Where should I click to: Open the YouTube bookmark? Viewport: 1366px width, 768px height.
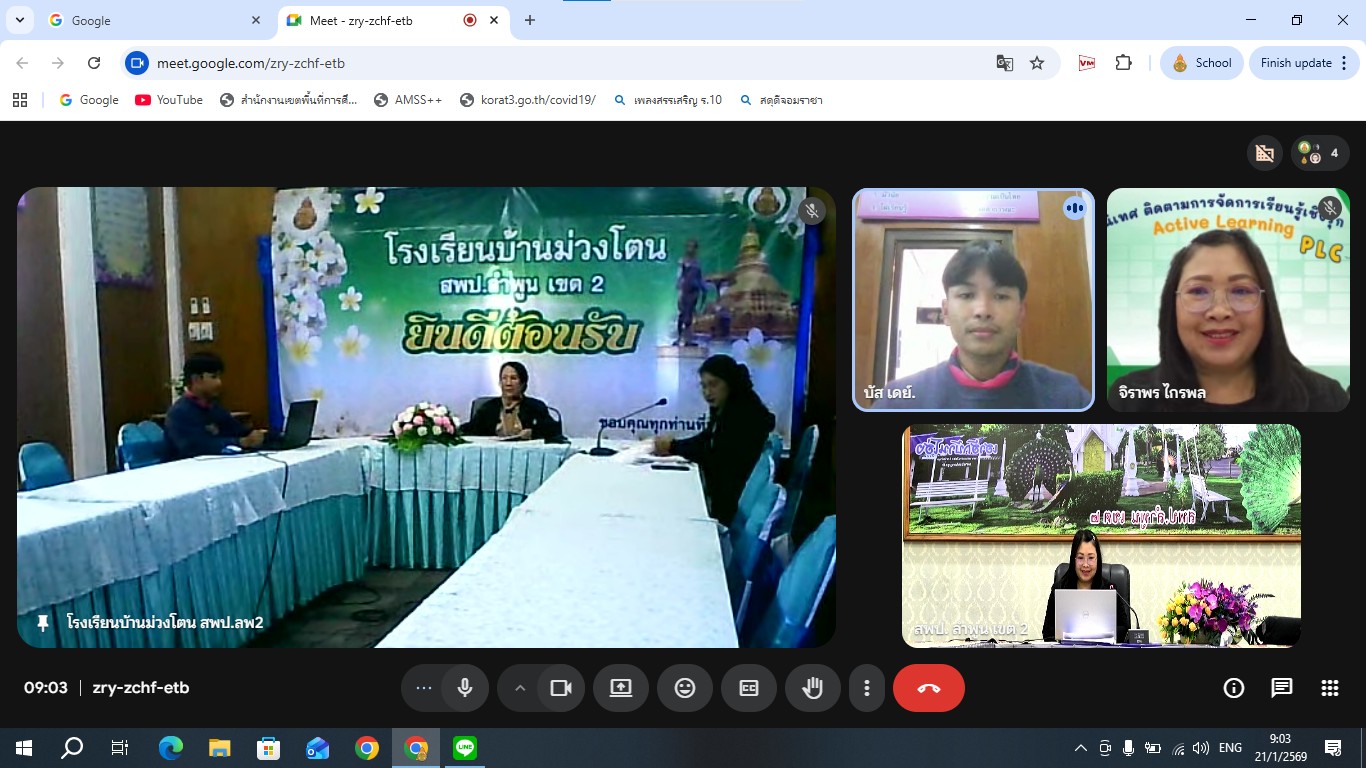click(x=169, y=100)
